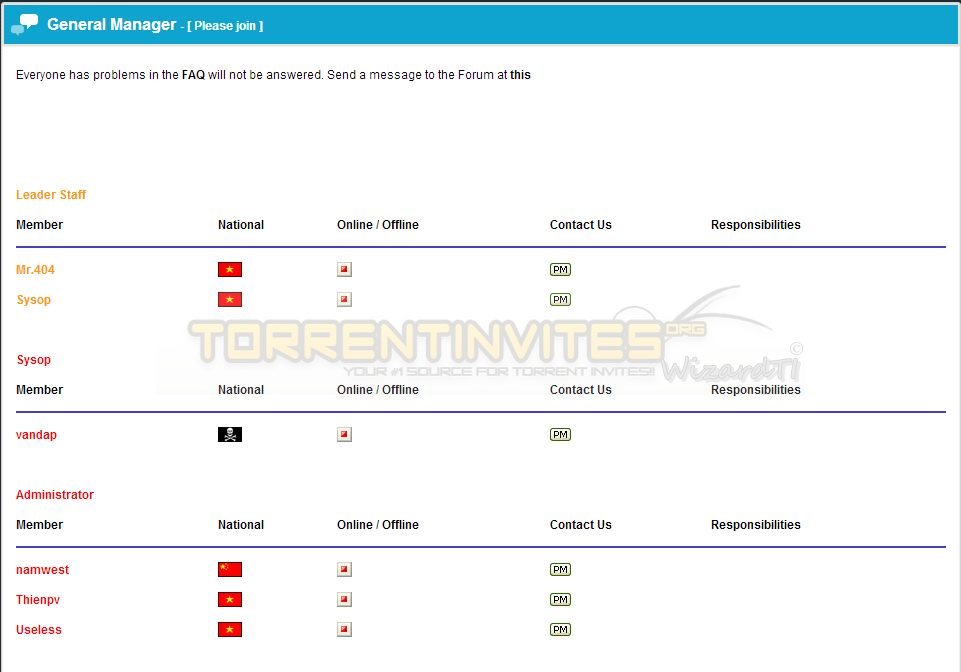Send a PM to vandap
The image size is (961, 672).
560,435
